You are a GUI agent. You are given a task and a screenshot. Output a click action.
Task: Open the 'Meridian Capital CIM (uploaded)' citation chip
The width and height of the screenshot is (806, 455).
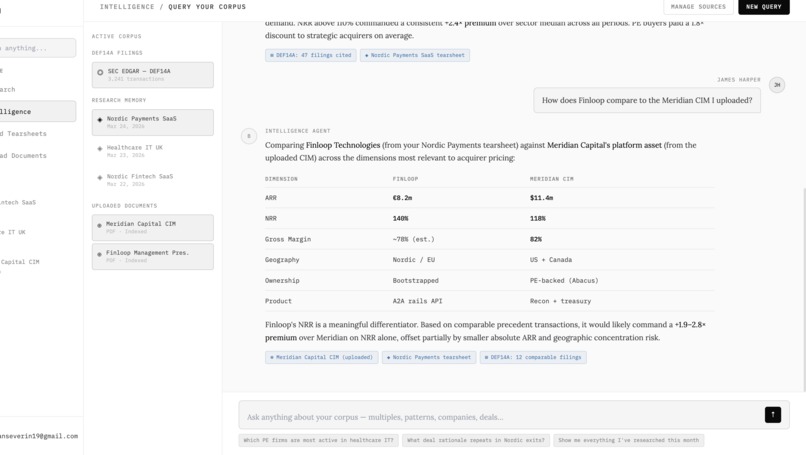click(322, 357)
